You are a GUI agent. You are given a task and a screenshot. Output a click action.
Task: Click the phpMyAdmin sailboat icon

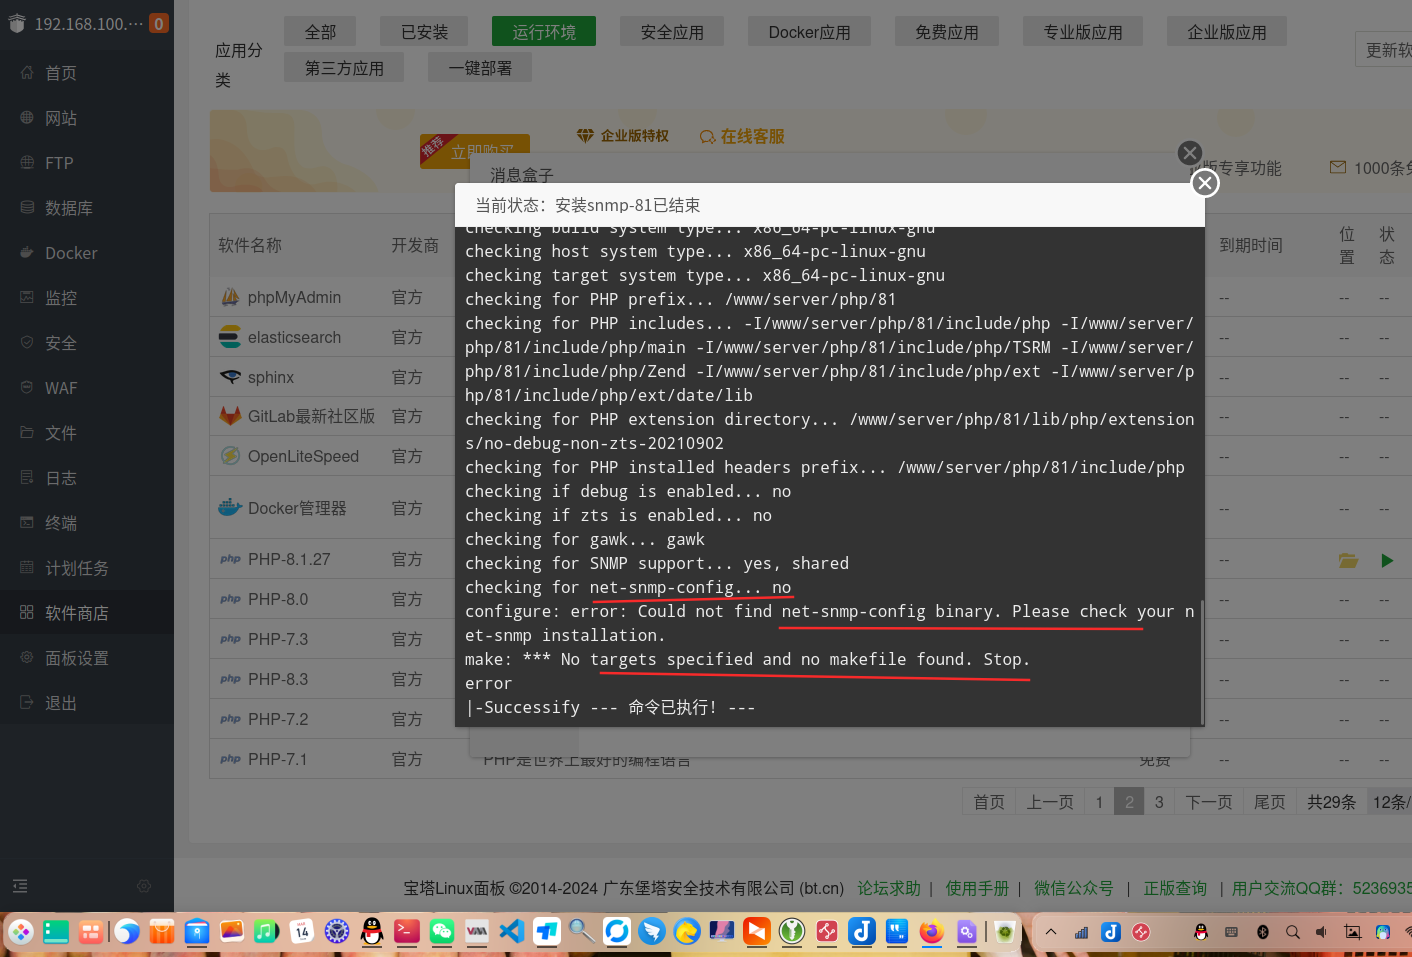click(x=230, y=297)
